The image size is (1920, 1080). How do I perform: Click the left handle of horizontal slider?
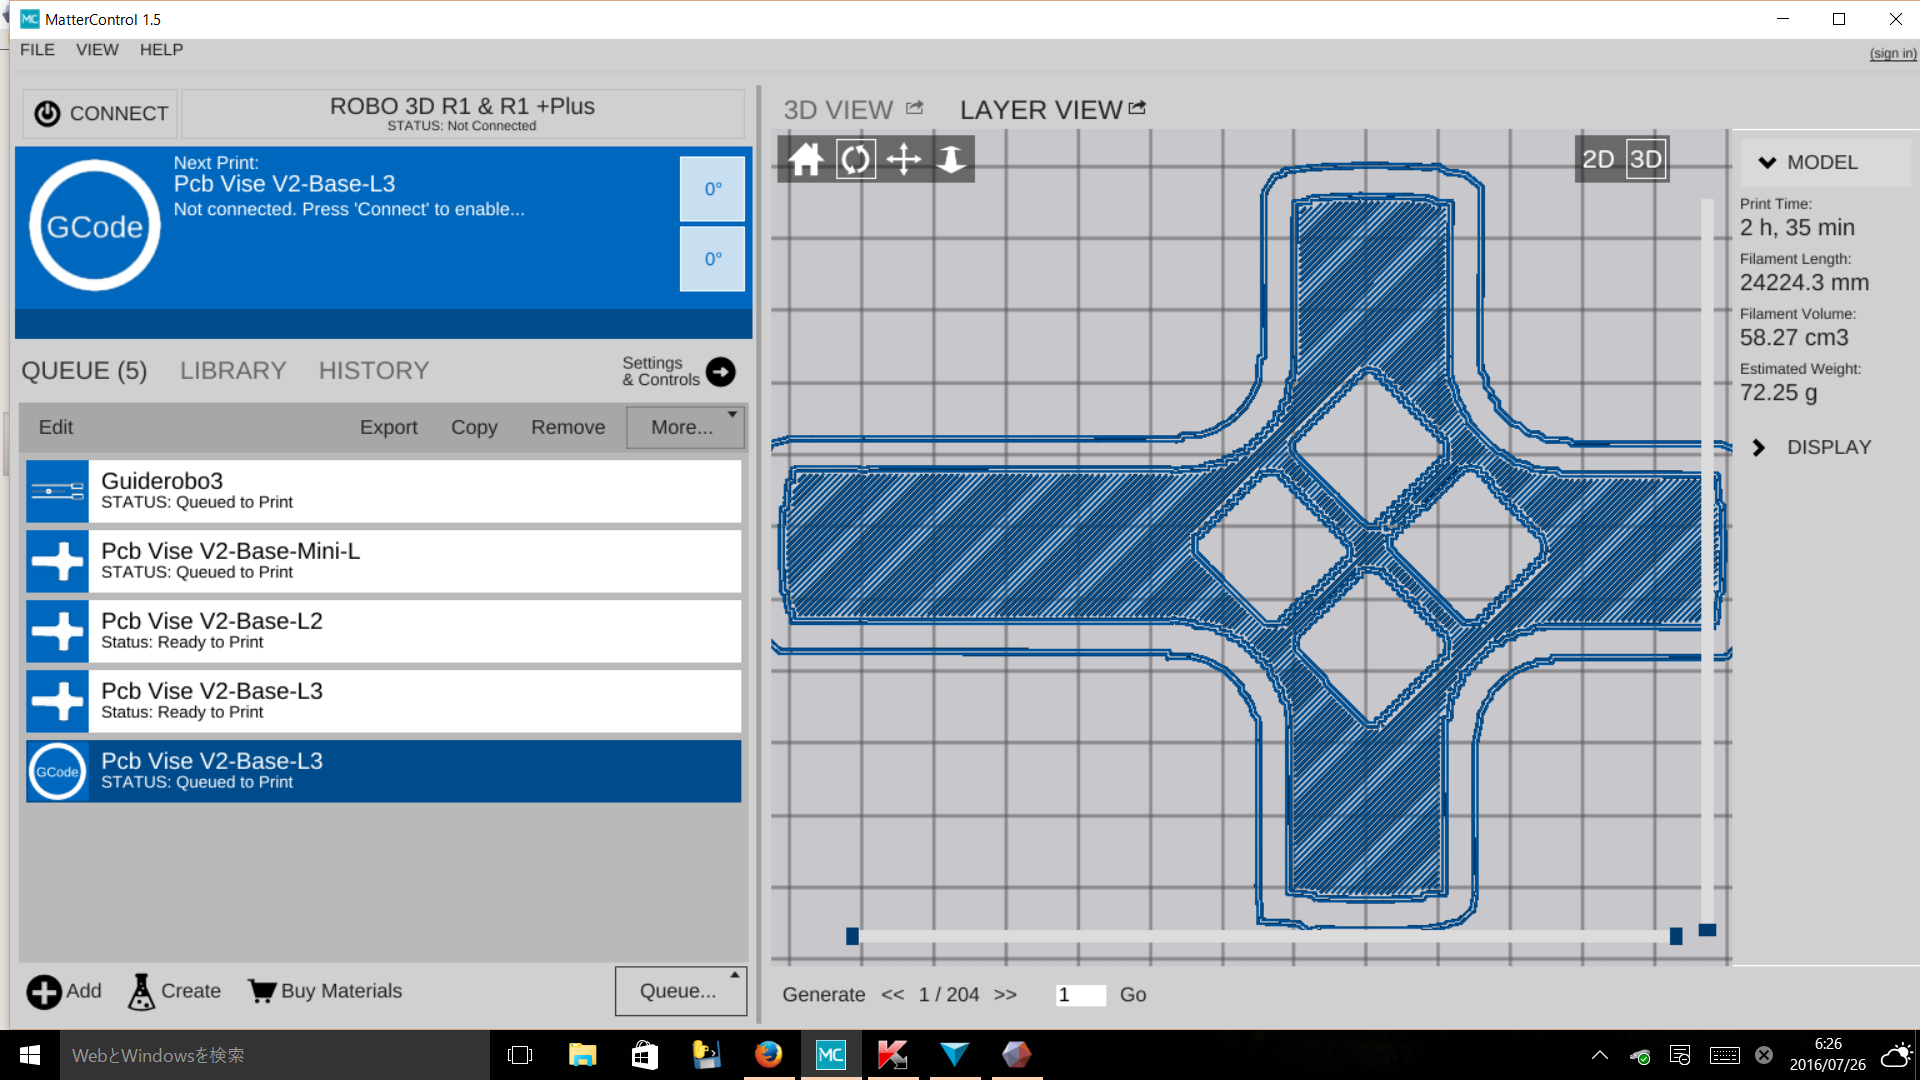click(852, 936)
